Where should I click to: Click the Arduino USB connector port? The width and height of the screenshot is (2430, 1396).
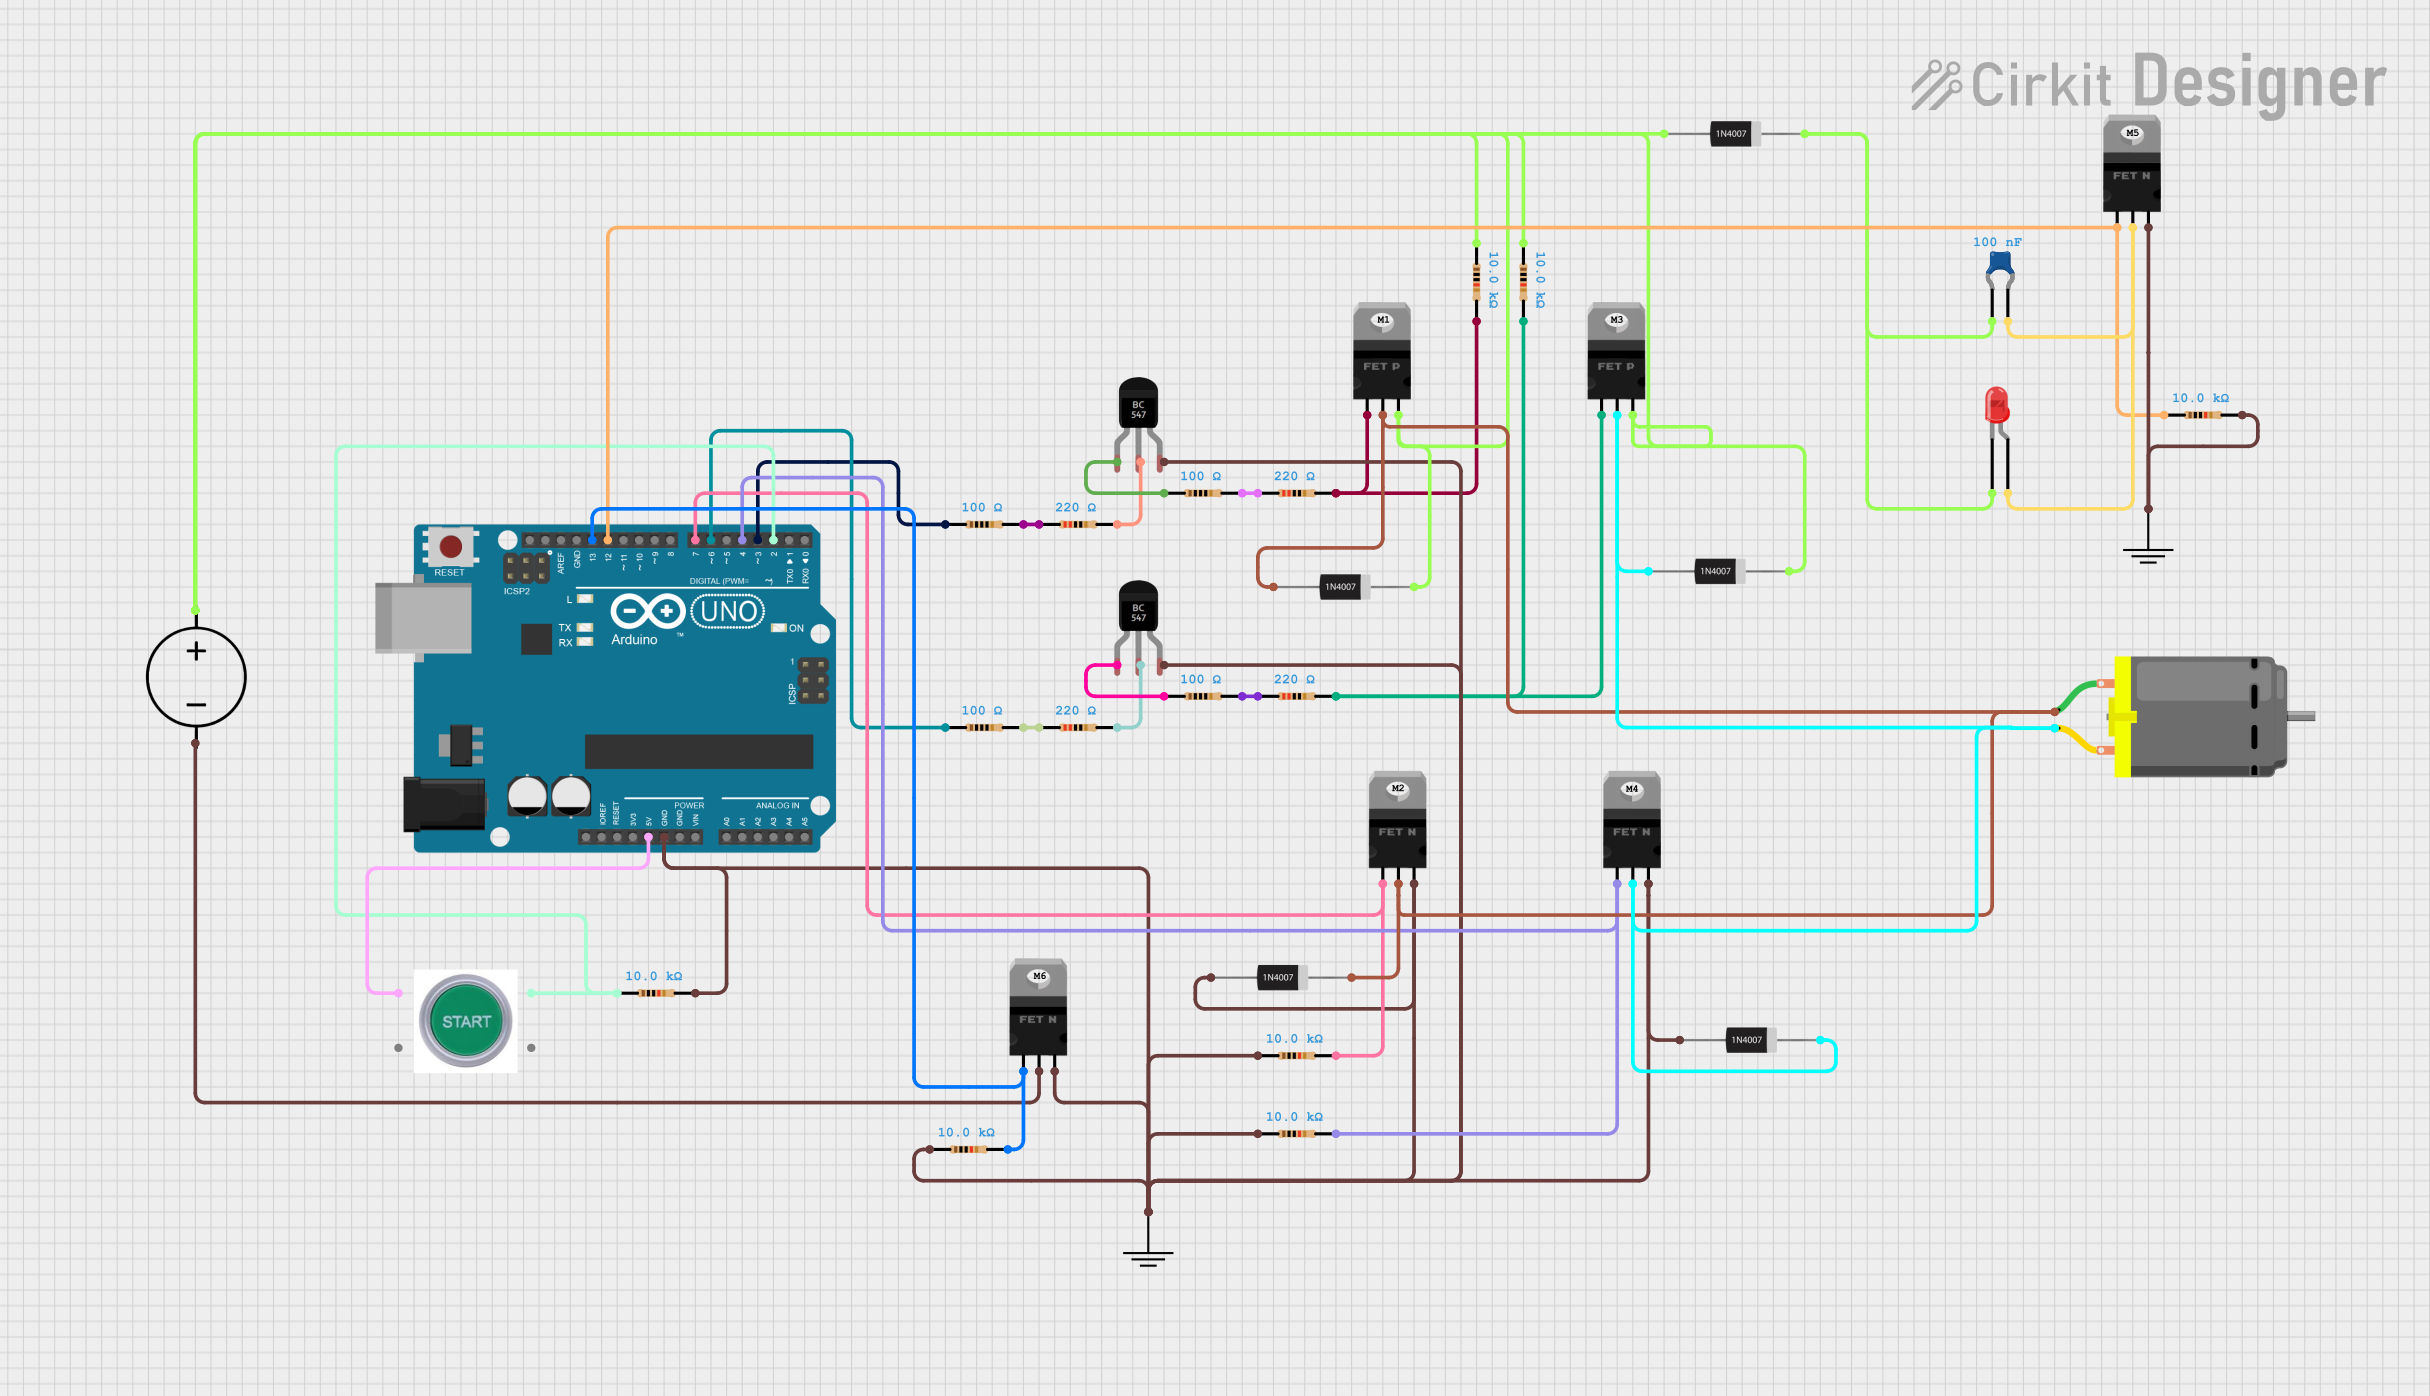click(x=423, y=618)
